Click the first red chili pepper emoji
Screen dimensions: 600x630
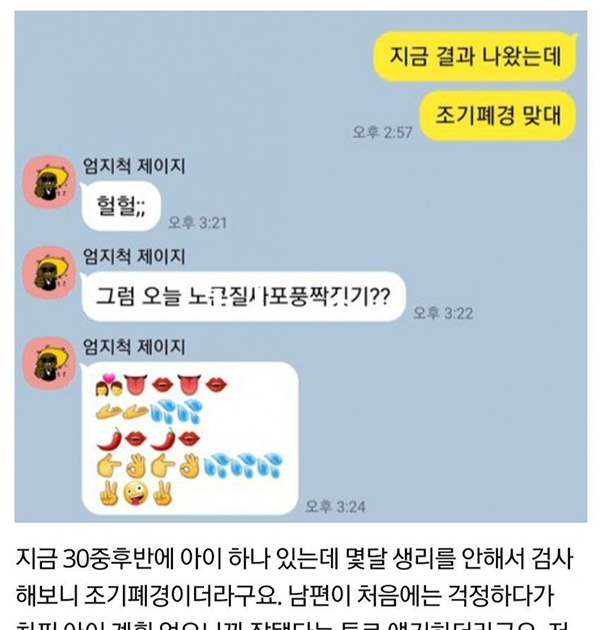(x=109, y=439)
